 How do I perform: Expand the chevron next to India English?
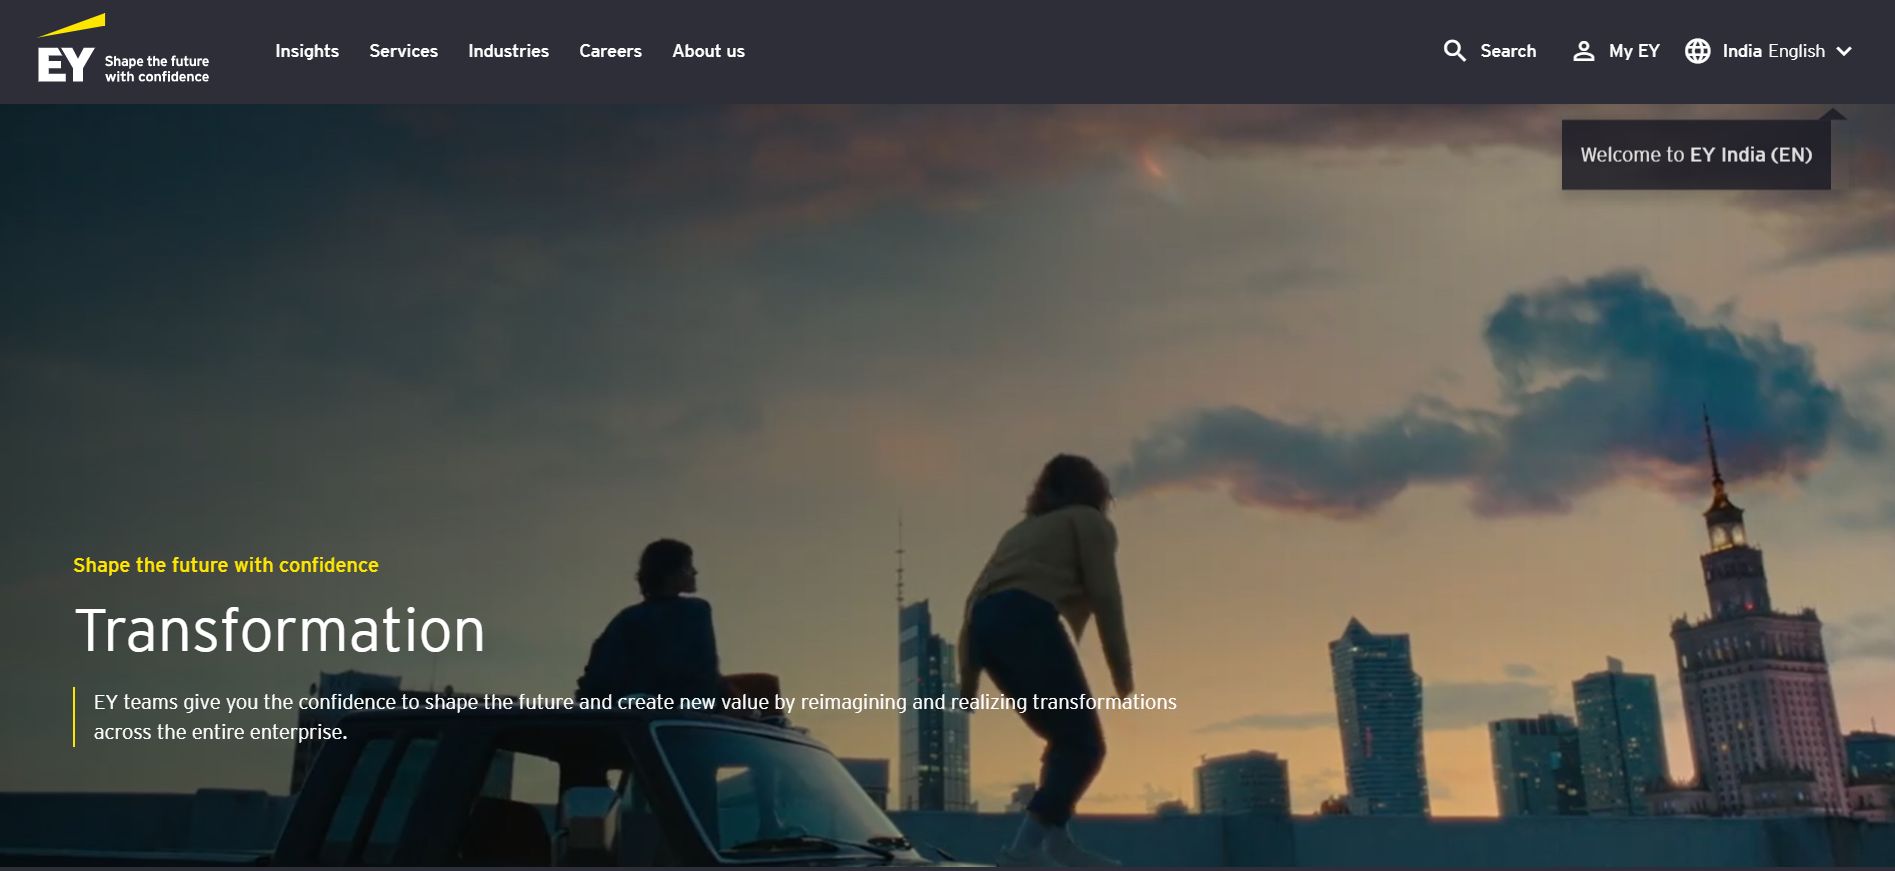(x=1844, y=51)
